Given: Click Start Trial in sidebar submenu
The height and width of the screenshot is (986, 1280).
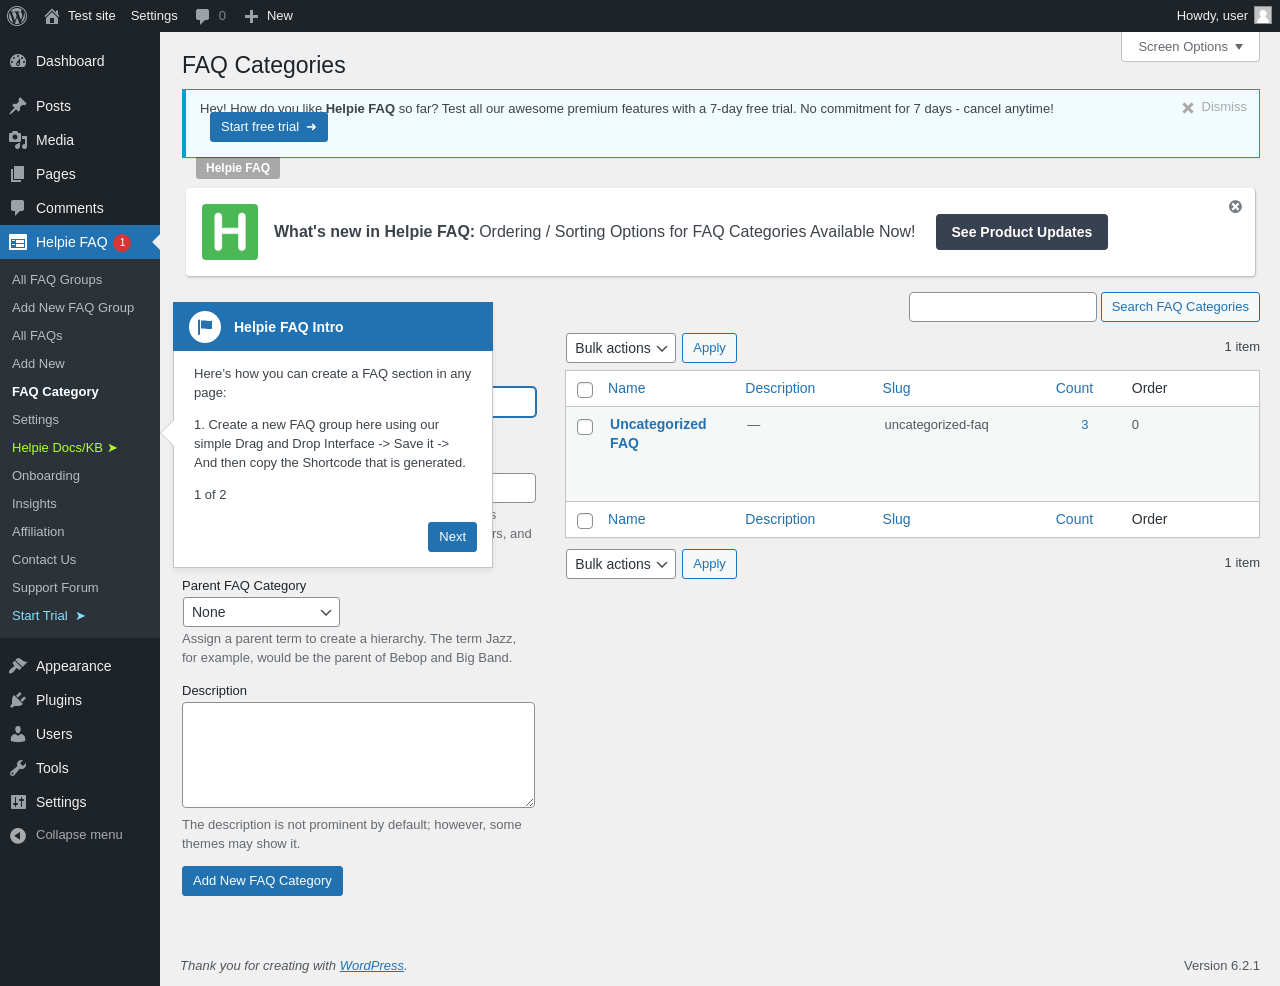Looking at the screenshot, I should [x=49, y=616].
